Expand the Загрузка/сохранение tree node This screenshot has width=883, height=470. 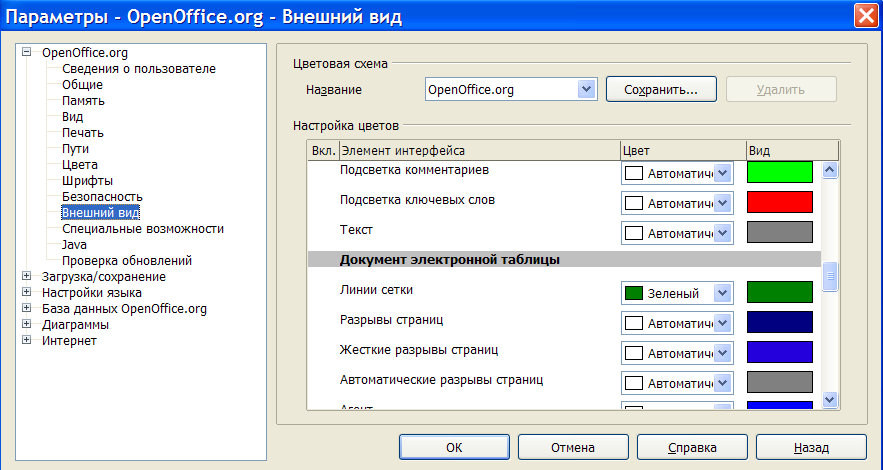(26, 276)
